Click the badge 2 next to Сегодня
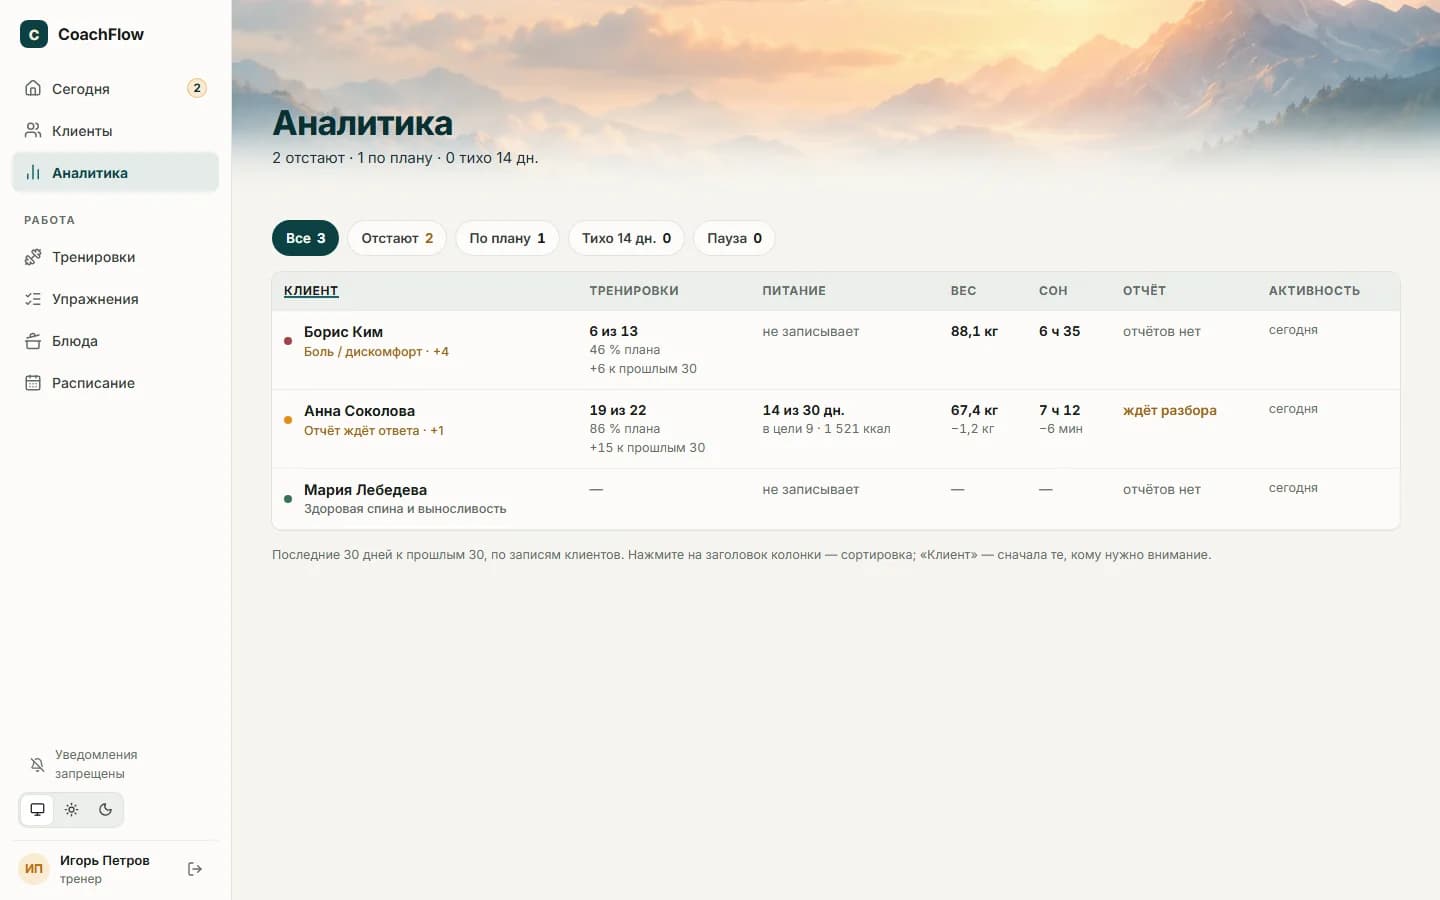 [197, 88]
